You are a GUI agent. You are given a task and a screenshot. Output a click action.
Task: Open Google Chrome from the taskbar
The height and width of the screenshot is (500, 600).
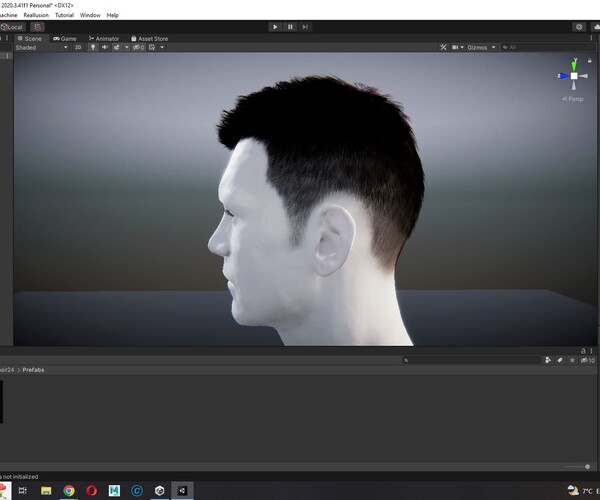pos(69,490)
